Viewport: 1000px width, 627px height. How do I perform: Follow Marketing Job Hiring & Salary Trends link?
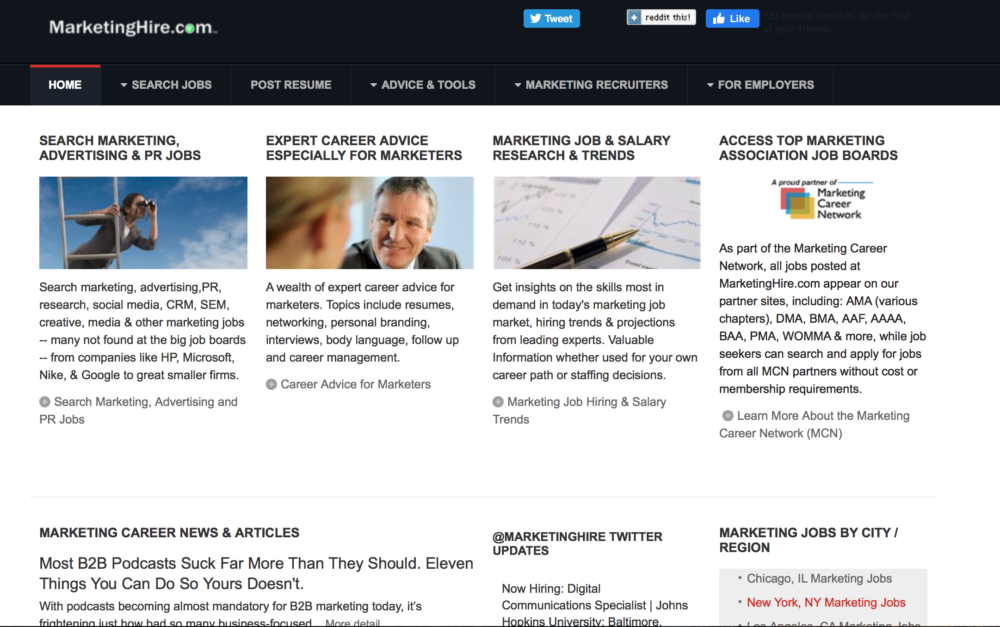point(579,411)
